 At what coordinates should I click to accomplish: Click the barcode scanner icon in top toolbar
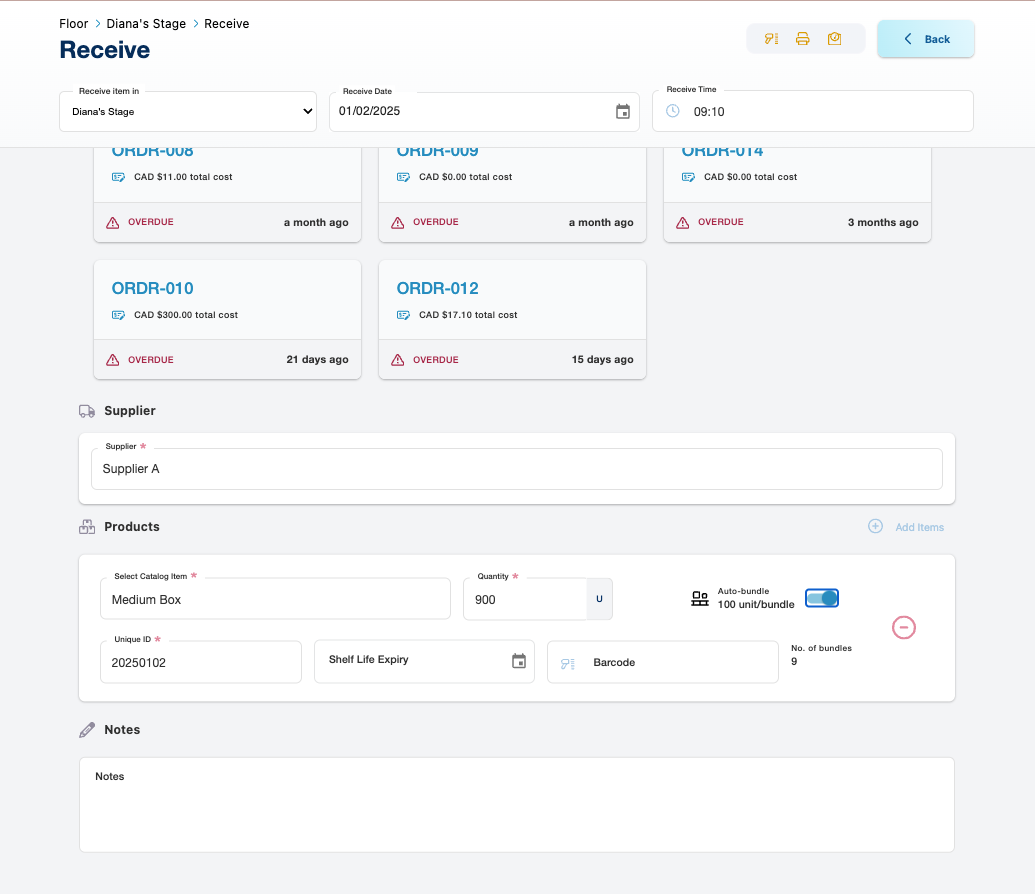(771, 39)
